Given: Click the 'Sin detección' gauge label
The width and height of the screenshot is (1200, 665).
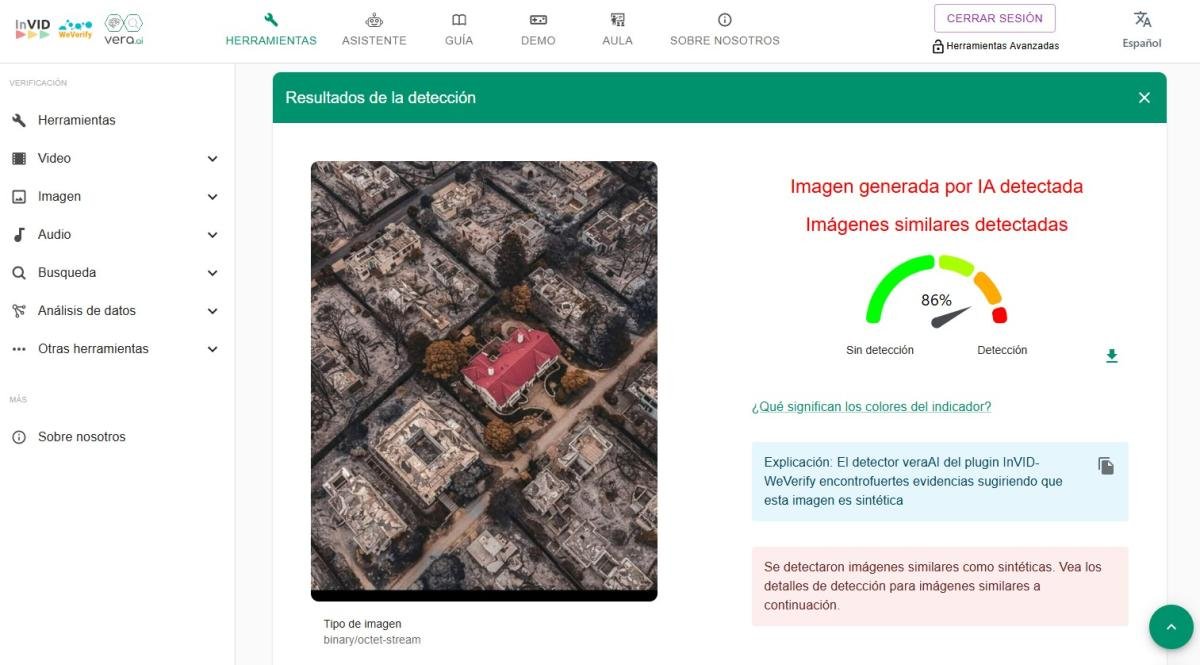Looking at the screenshot, I should click(880, 350).
